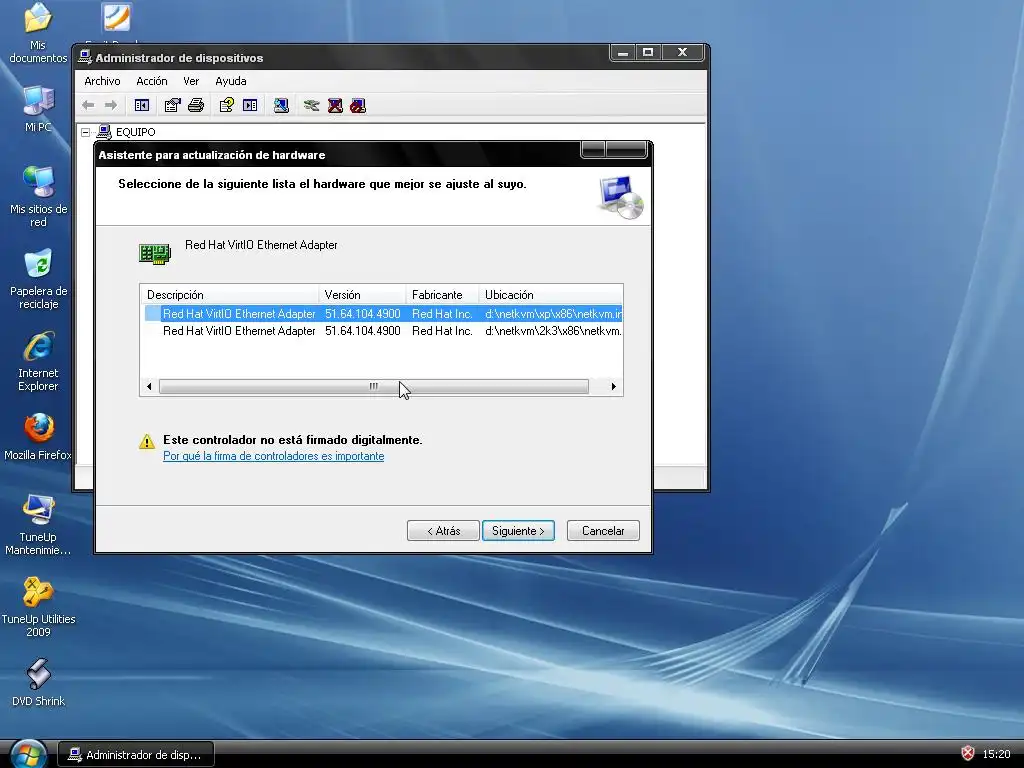Click the Fabricante column header

click(x=441, y=295)
